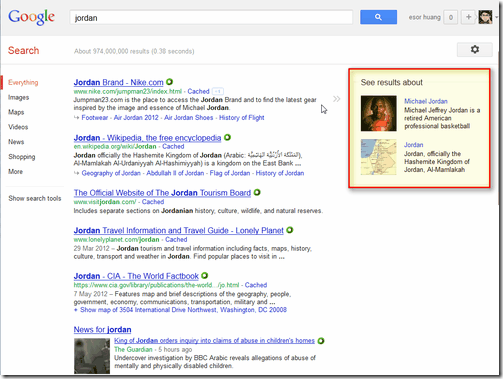Image resolution: width=503 pixels, height=379 pixels.
Task: Switch to Images results
Action: (x=19, y=97)
